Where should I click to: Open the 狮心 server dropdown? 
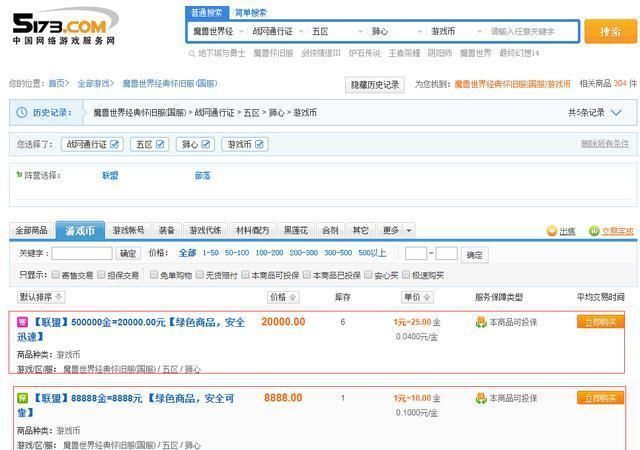click(x=397, y=31)
